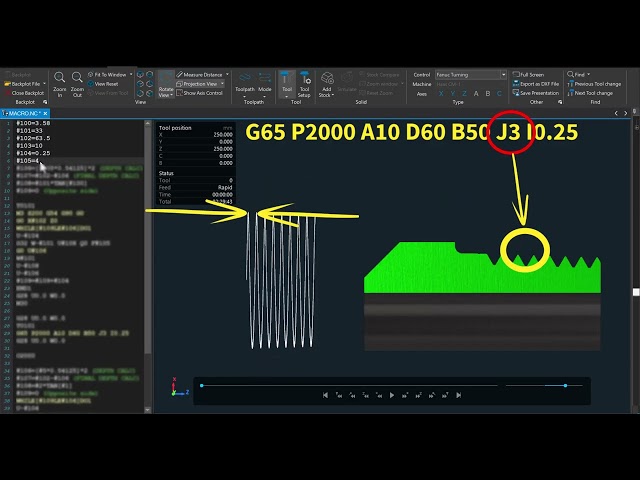
Task: Click the second view cube in top row
Action: coord(150,74)
